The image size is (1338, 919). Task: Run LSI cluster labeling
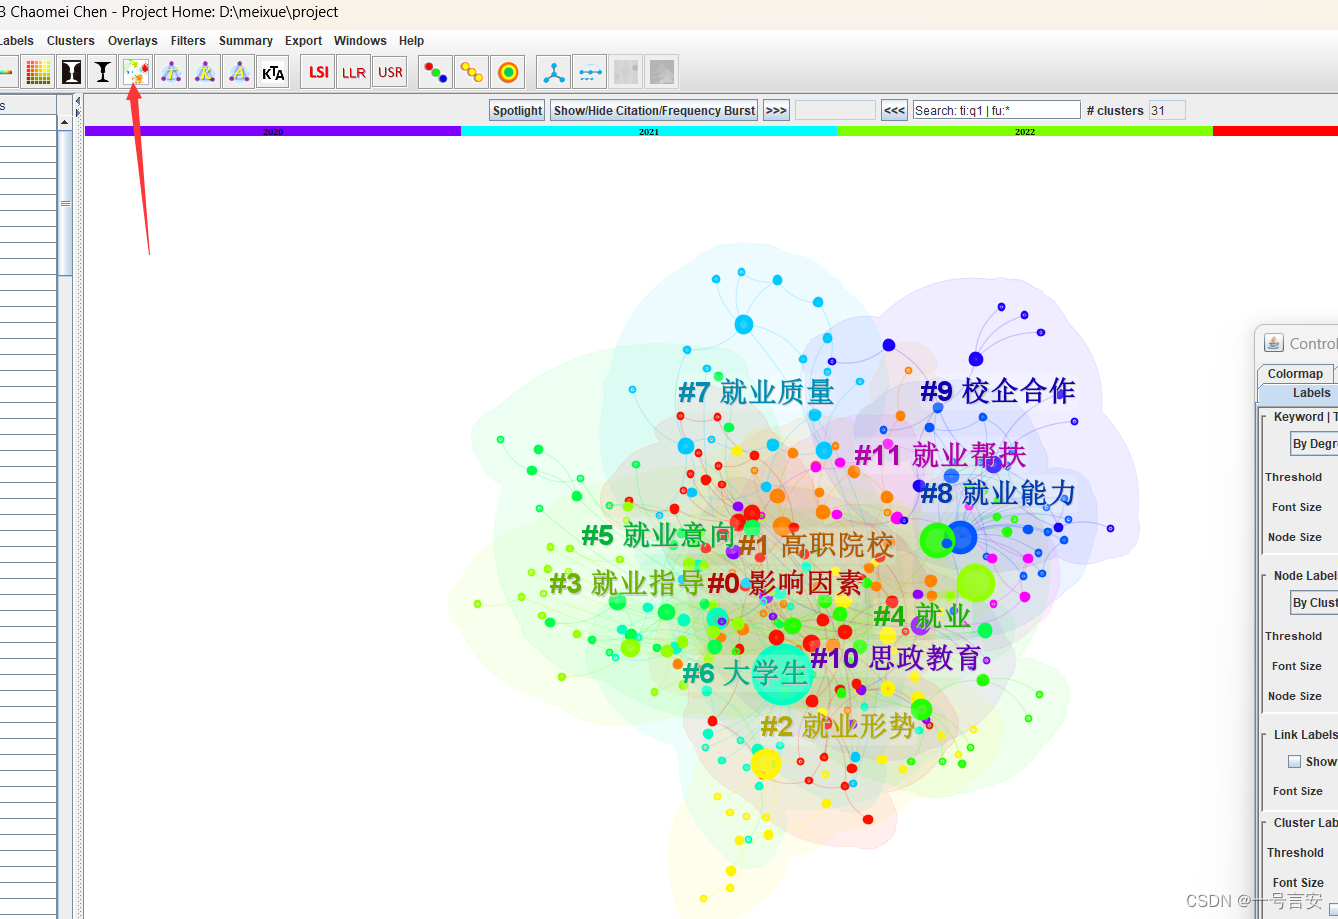[317, 72]
